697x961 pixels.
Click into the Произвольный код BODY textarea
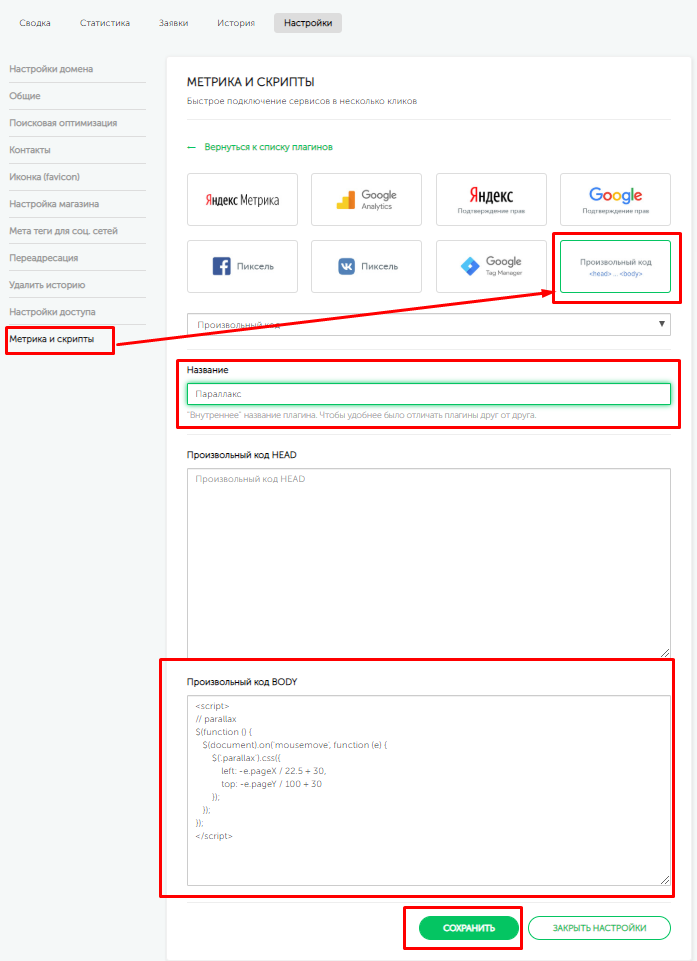(x=428, y=790)
